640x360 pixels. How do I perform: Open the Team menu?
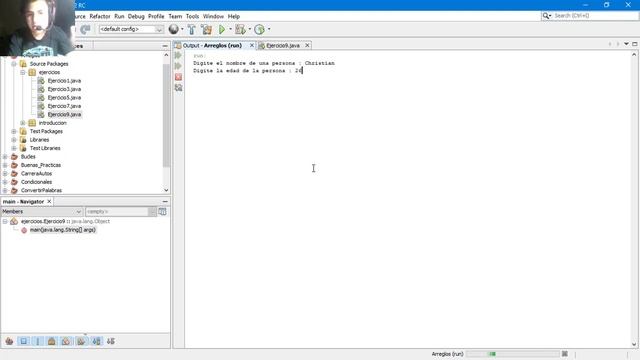(x=175, y=16)
